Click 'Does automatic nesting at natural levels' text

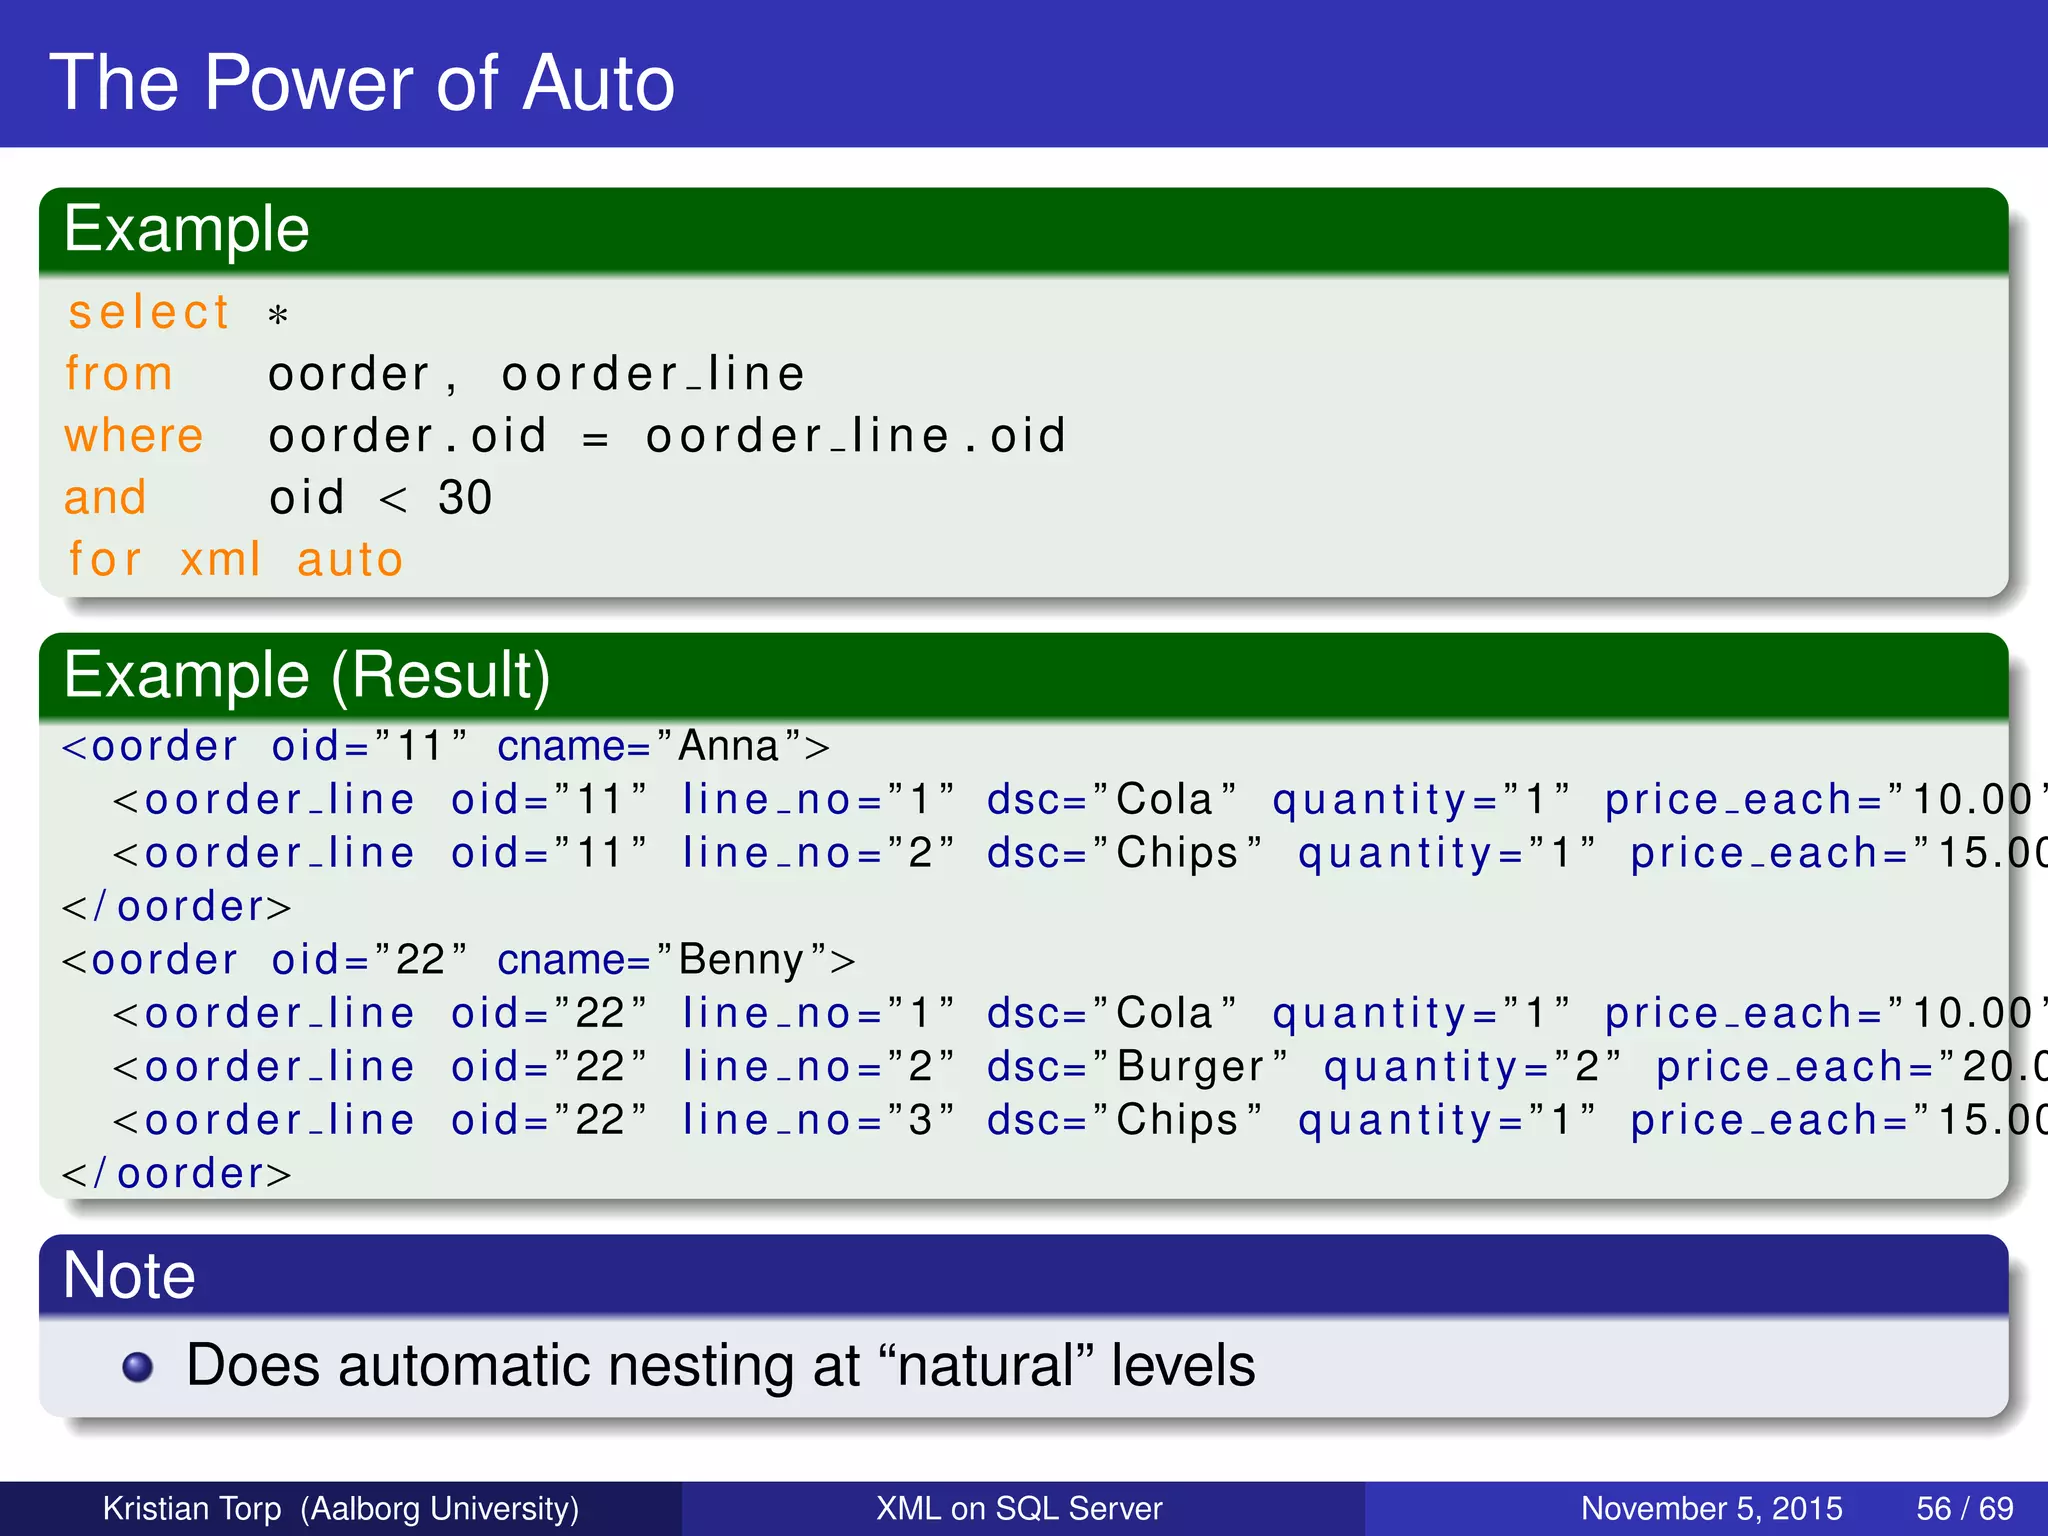(720, 1366)
